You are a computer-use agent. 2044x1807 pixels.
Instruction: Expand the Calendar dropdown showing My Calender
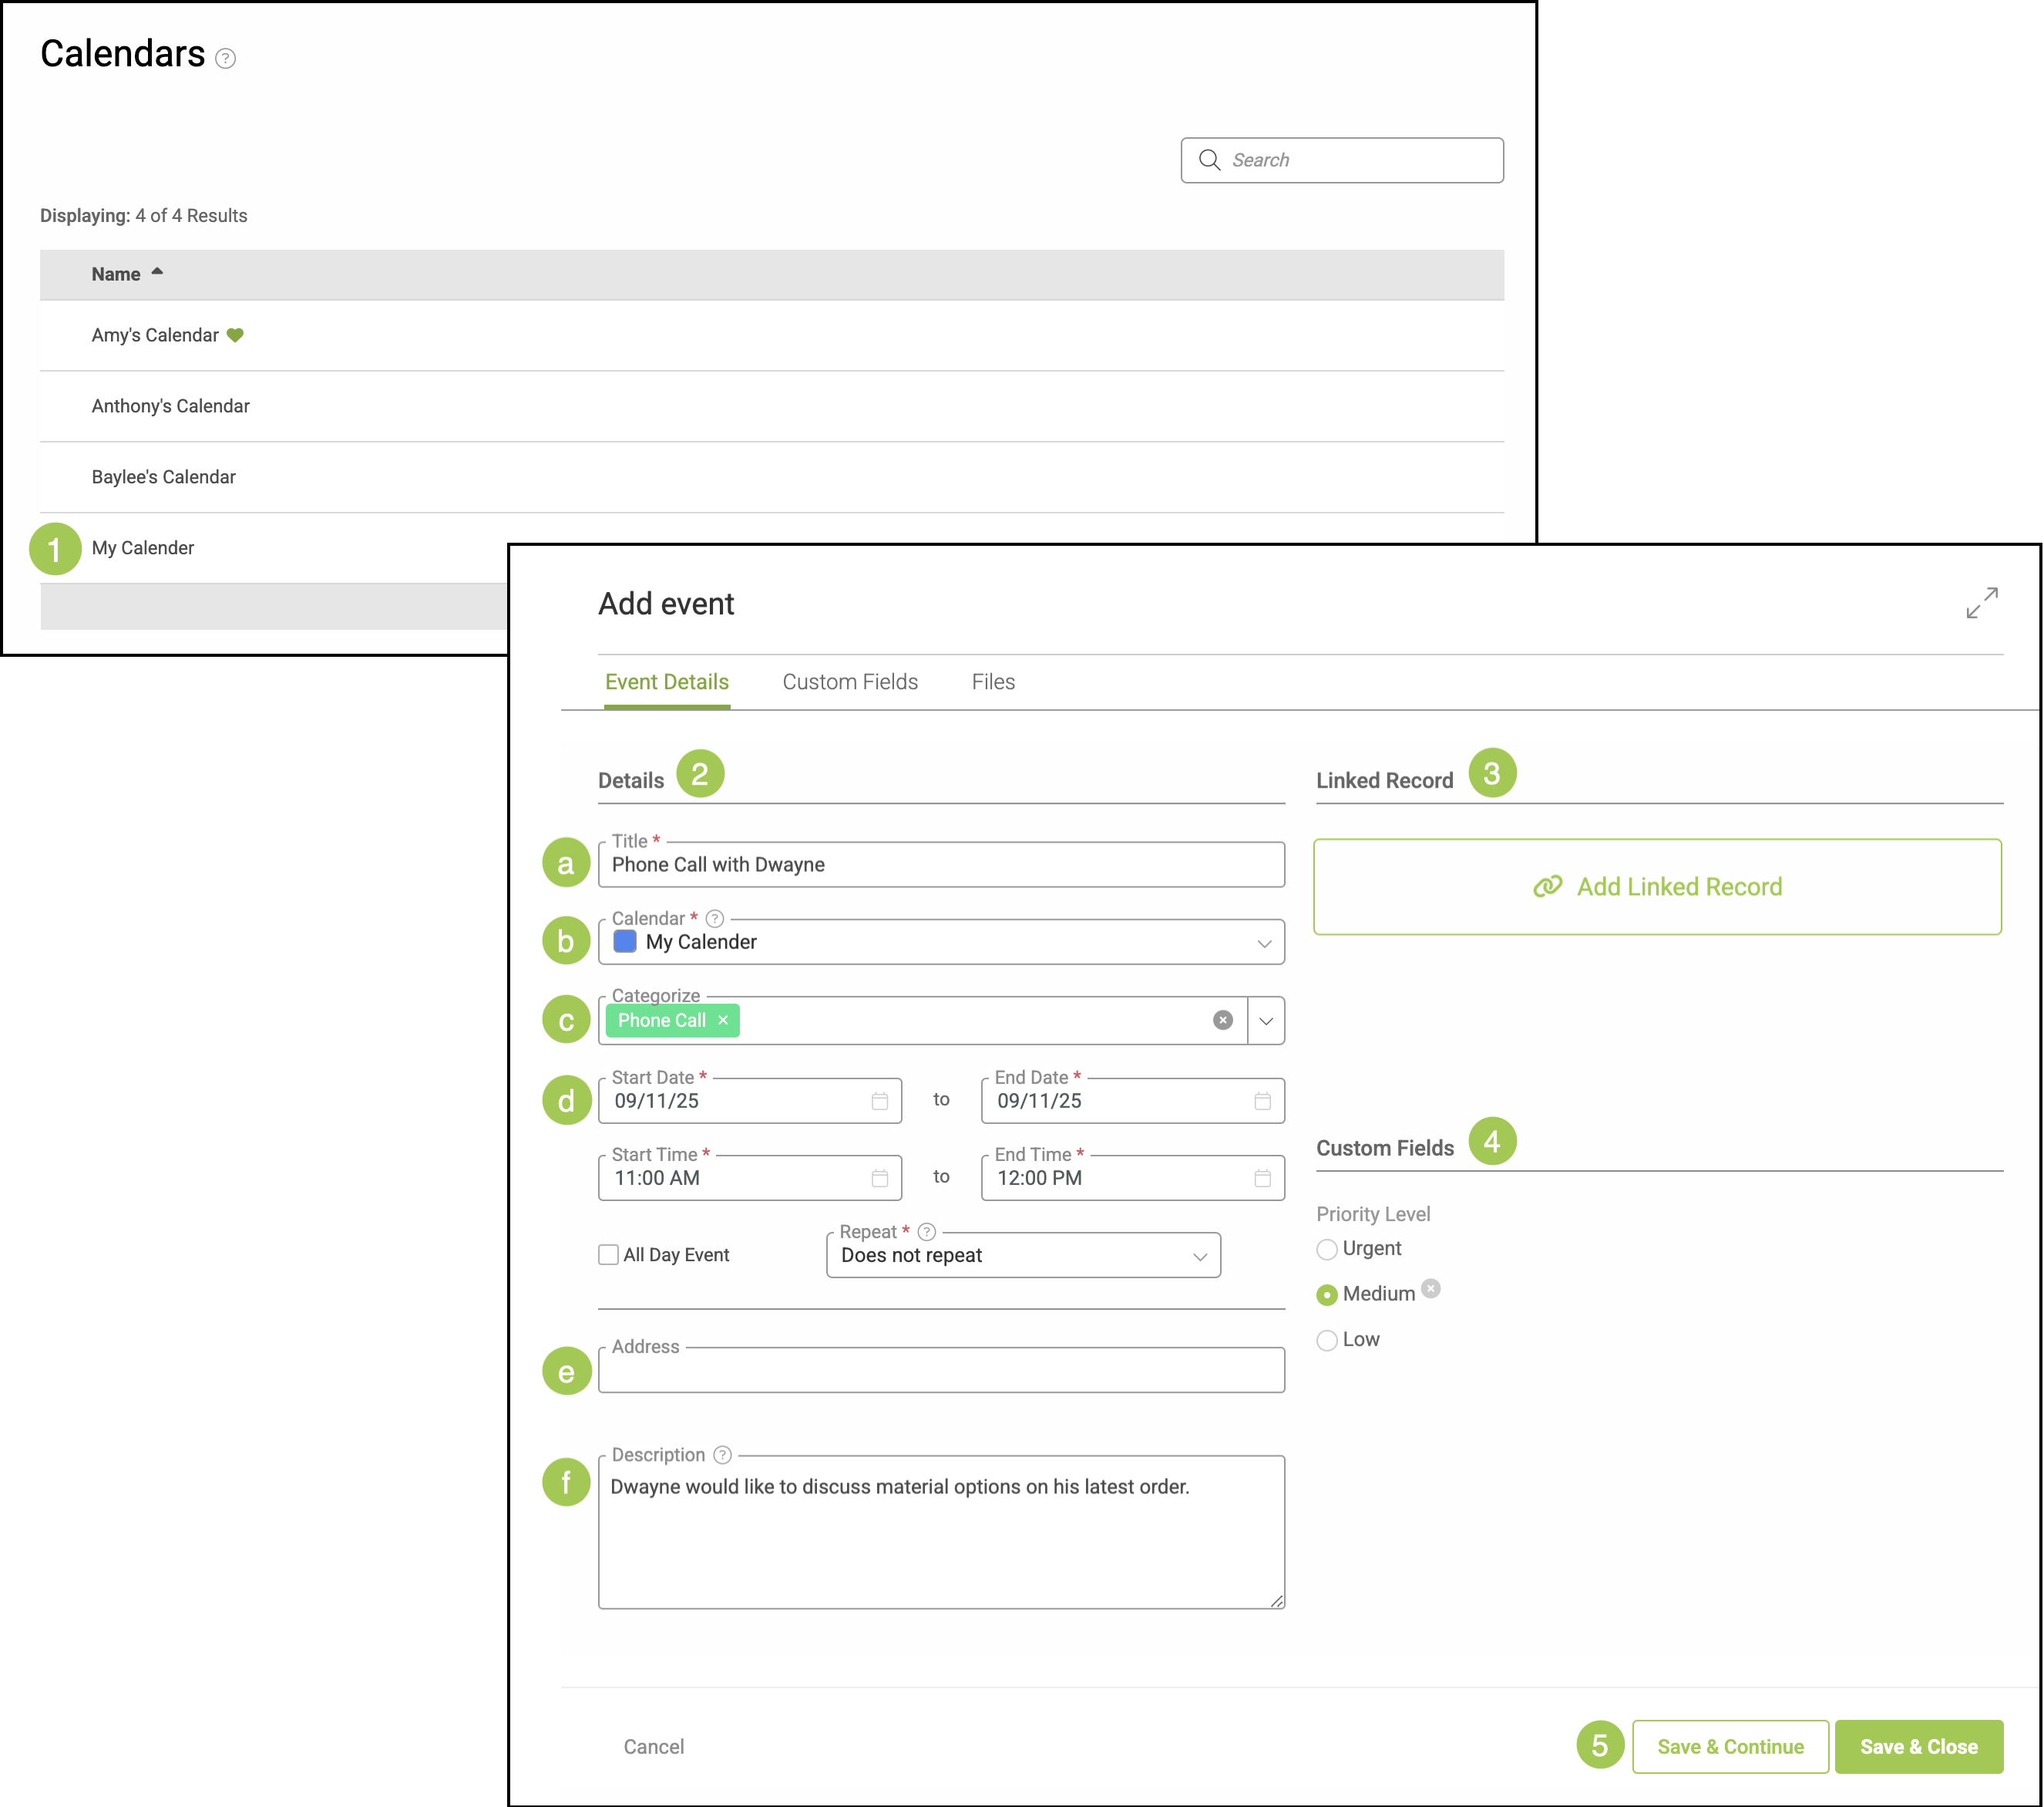(x=1264, y=943)
